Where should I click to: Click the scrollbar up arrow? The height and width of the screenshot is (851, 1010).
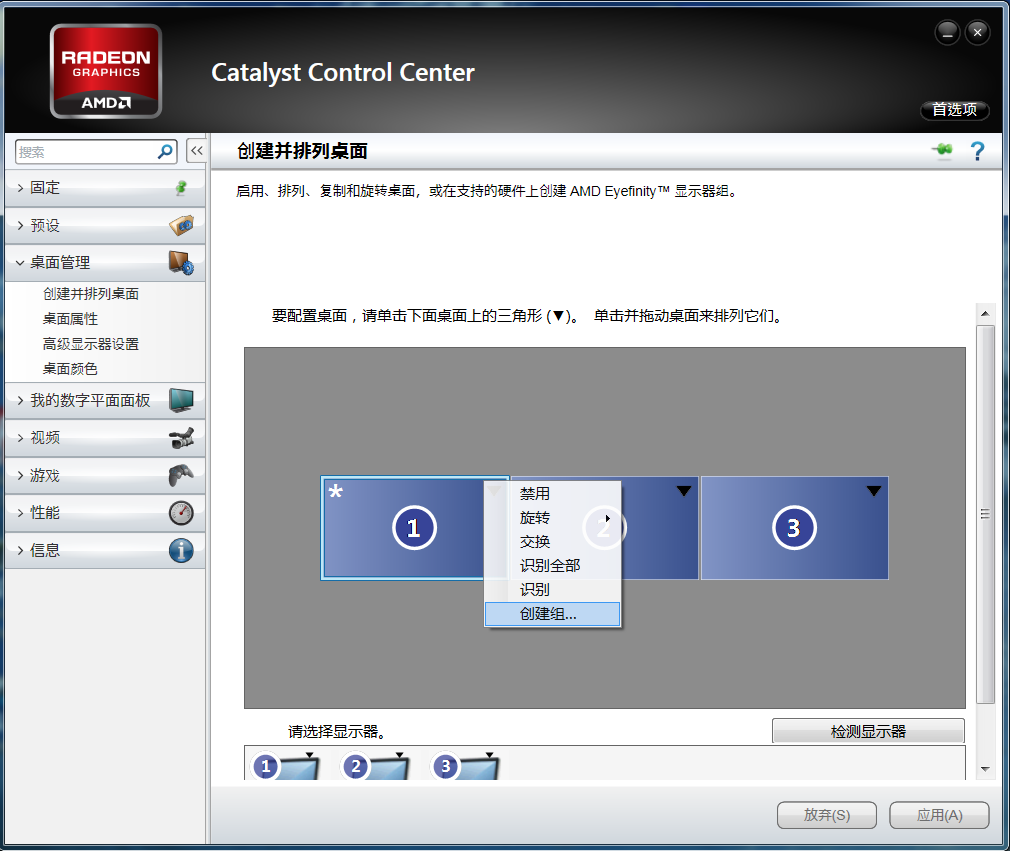pyautogui.click(x=985, y=314)
